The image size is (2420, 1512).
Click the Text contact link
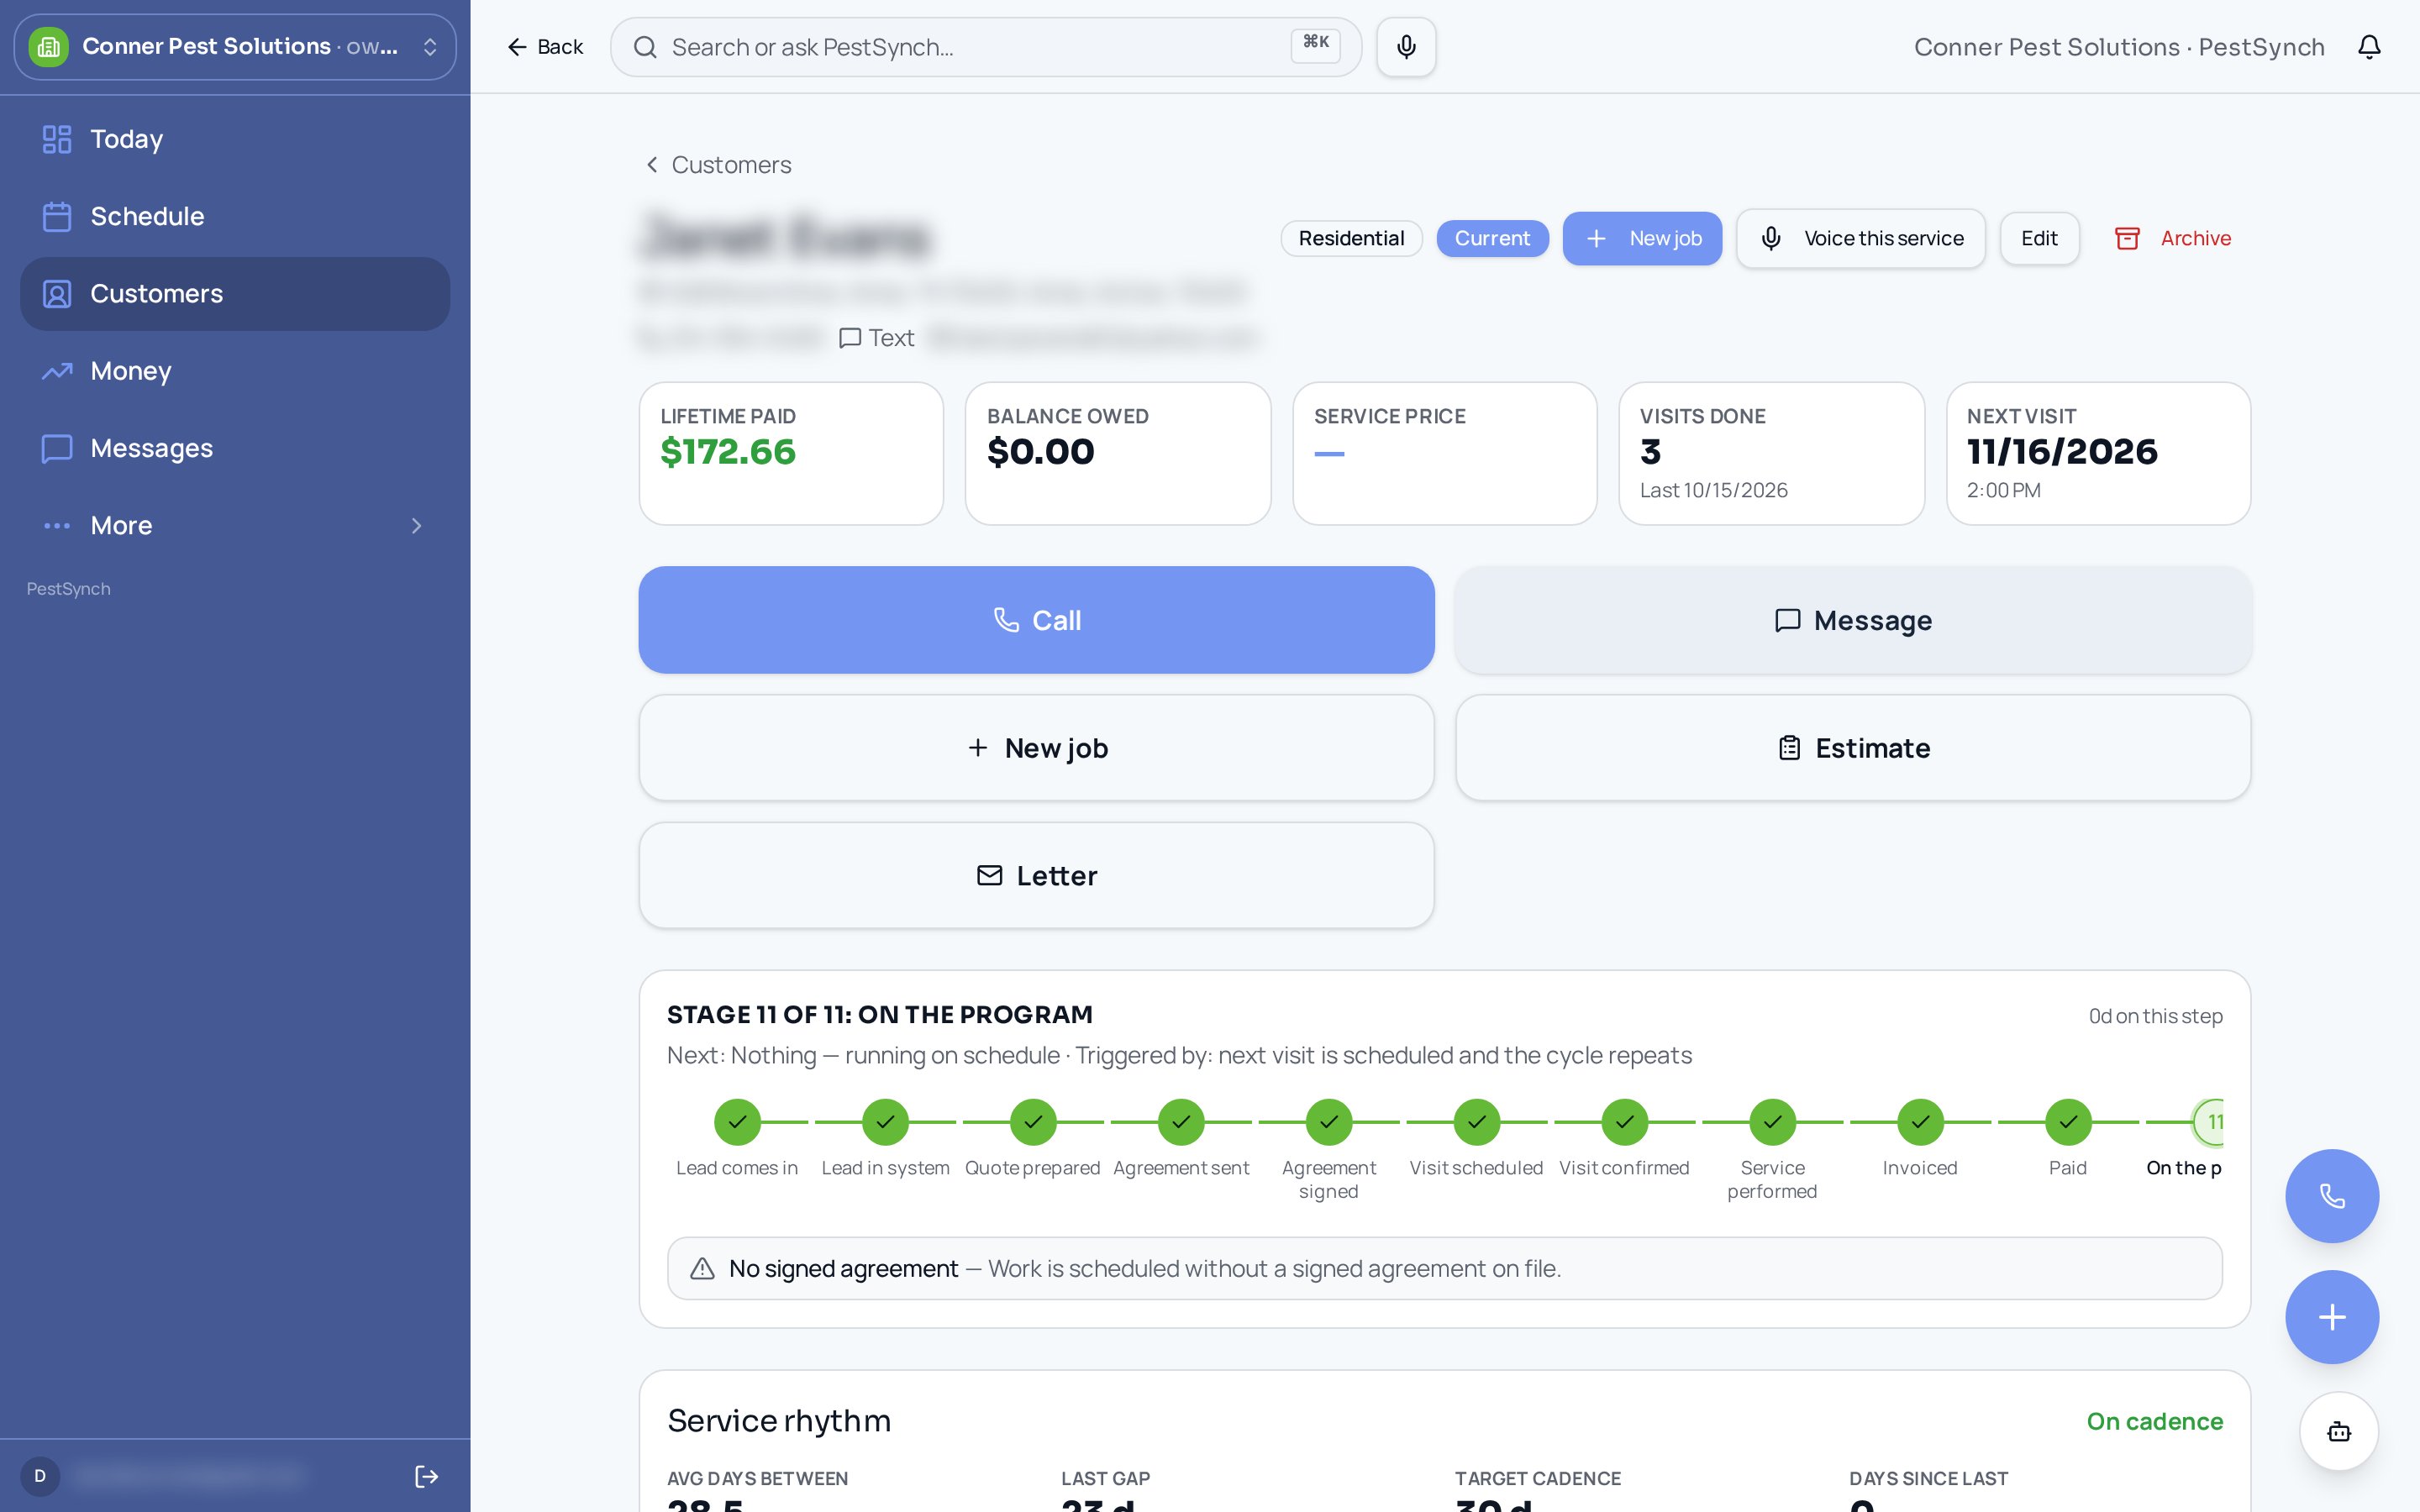877,338
